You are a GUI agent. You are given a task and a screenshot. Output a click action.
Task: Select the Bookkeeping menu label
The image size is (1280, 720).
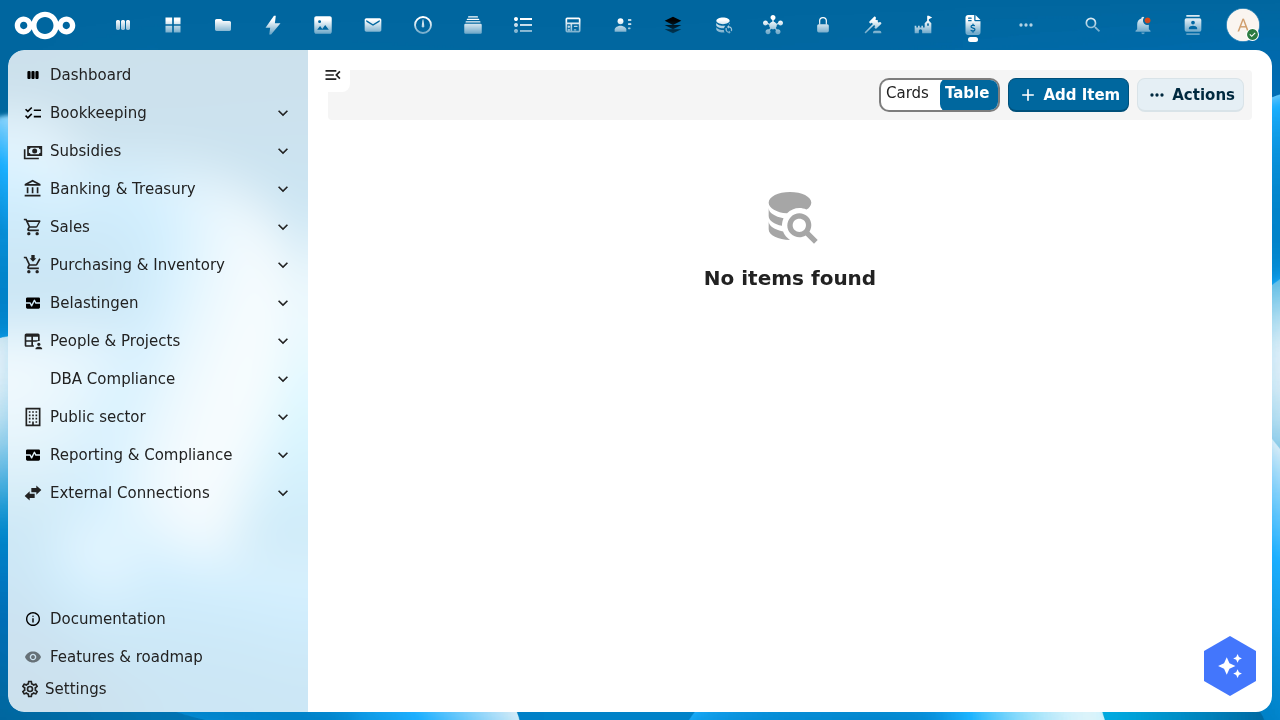(x=98, y=113)
